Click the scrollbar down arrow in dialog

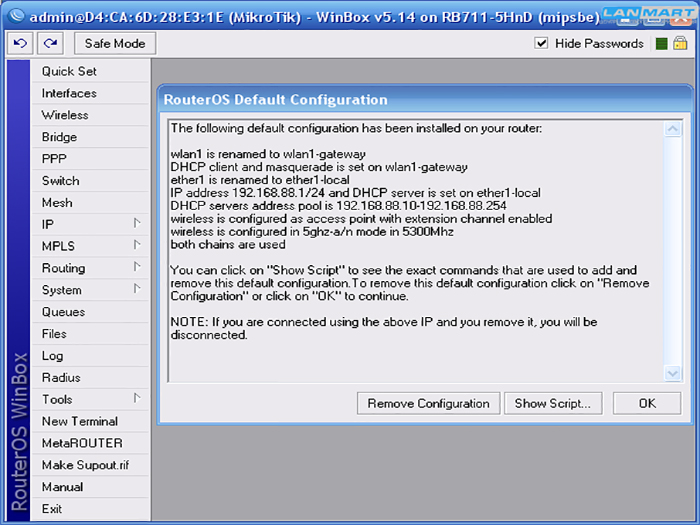tap(673, 373)
